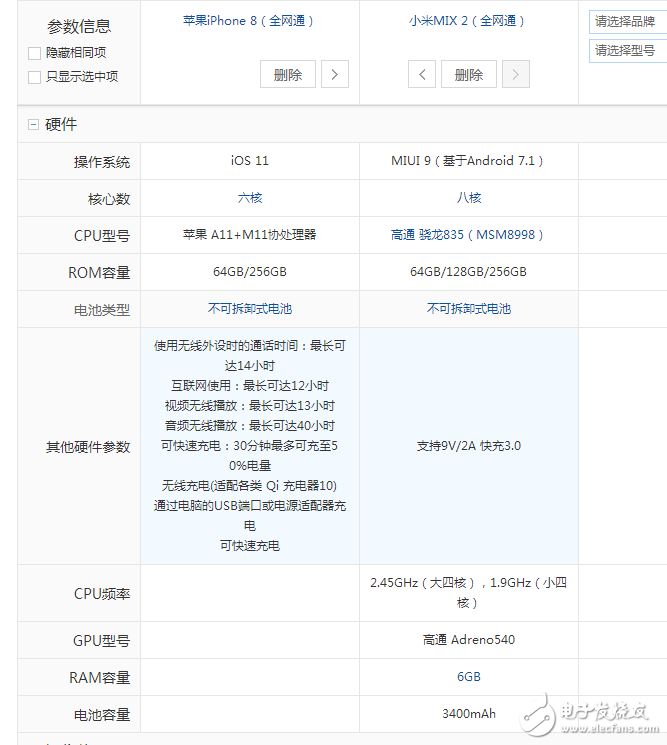Select 无线充电(适配各类 Qi 充电器10) line
The width and height of the screenshot is (667, 745).
tap(249, 486)
